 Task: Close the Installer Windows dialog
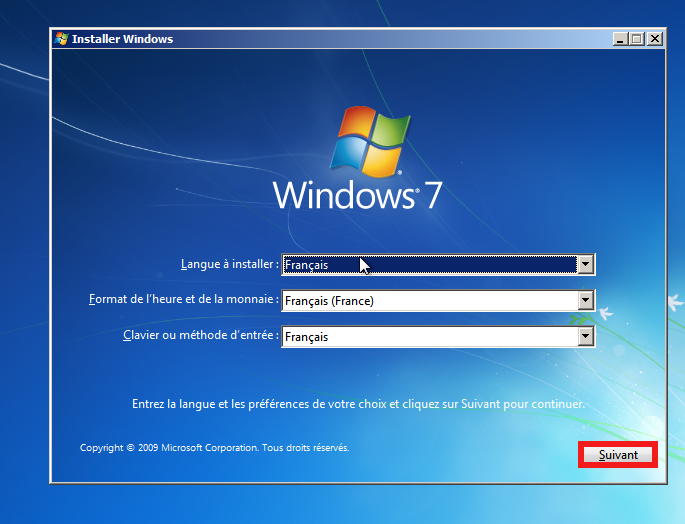coord(654,39)
